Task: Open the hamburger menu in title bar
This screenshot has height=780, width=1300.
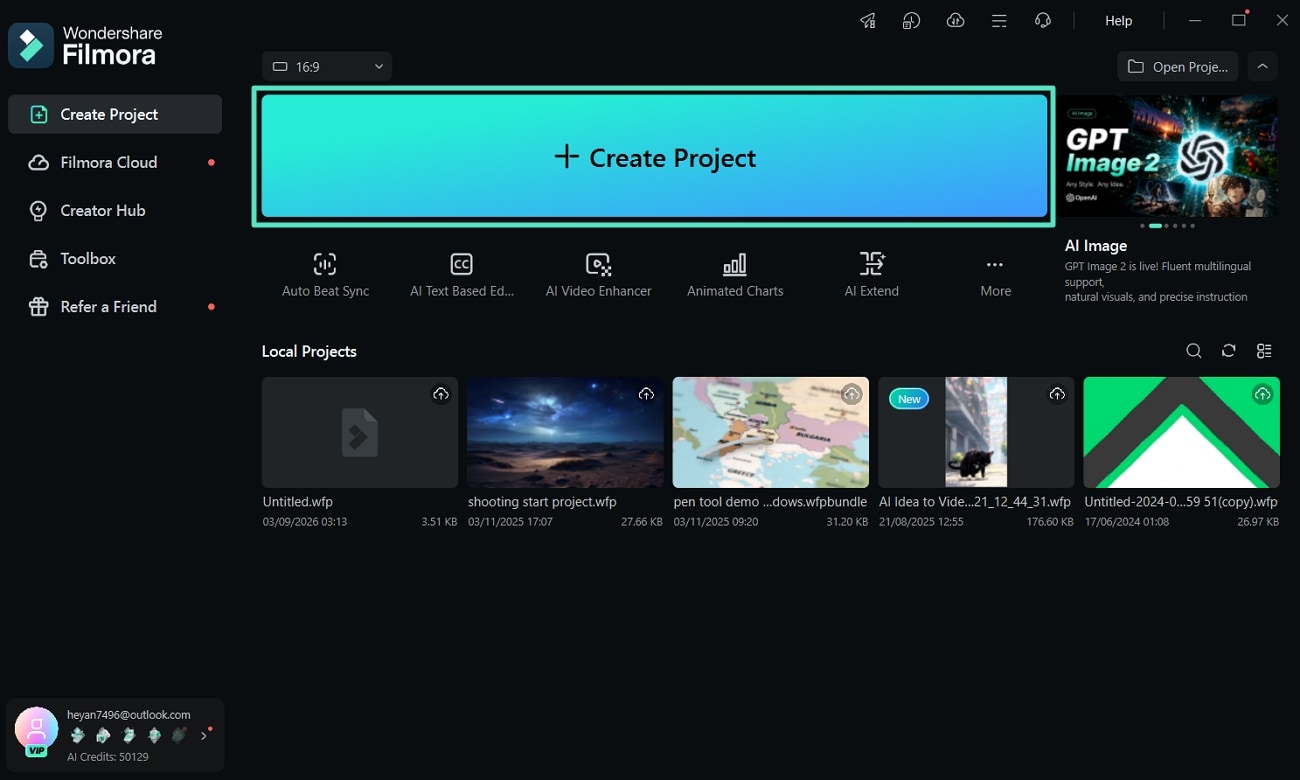Action: click(999, 21)
